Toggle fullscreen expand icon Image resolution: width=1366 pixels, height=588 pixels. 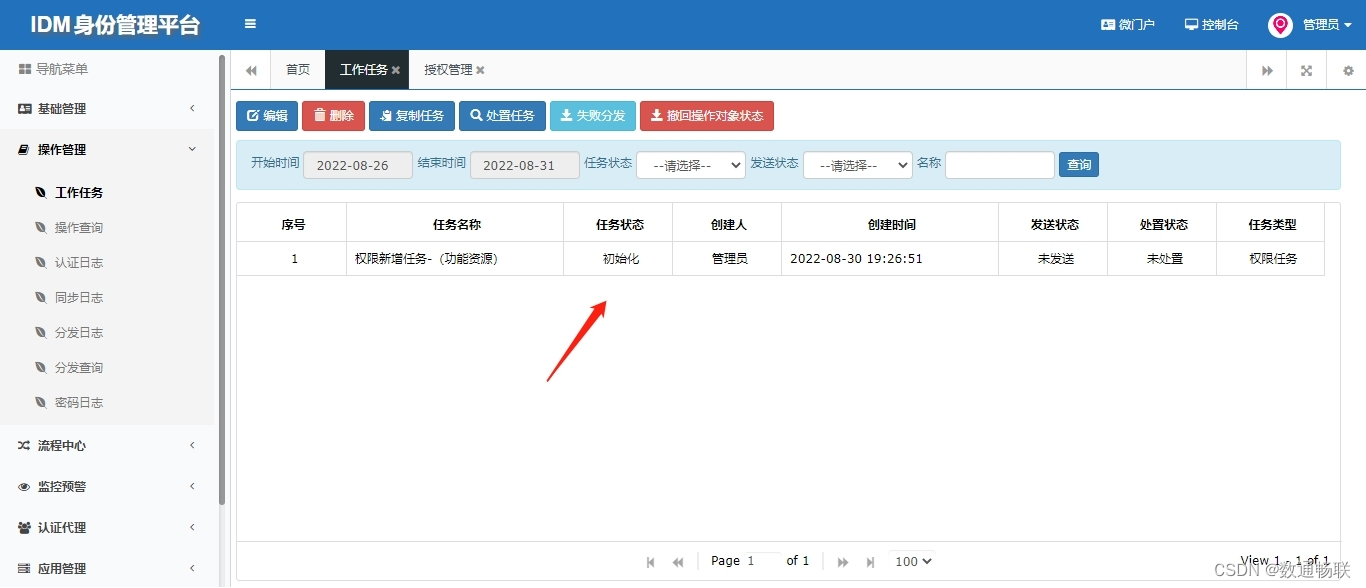1306,70
